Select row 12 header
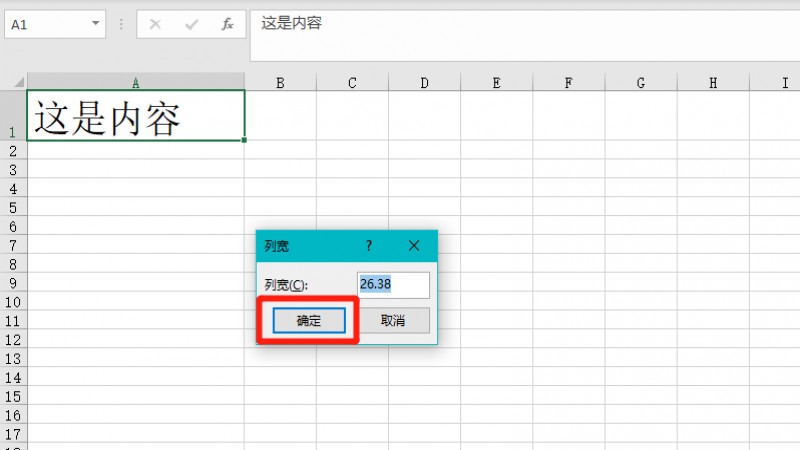 point(13,339)
